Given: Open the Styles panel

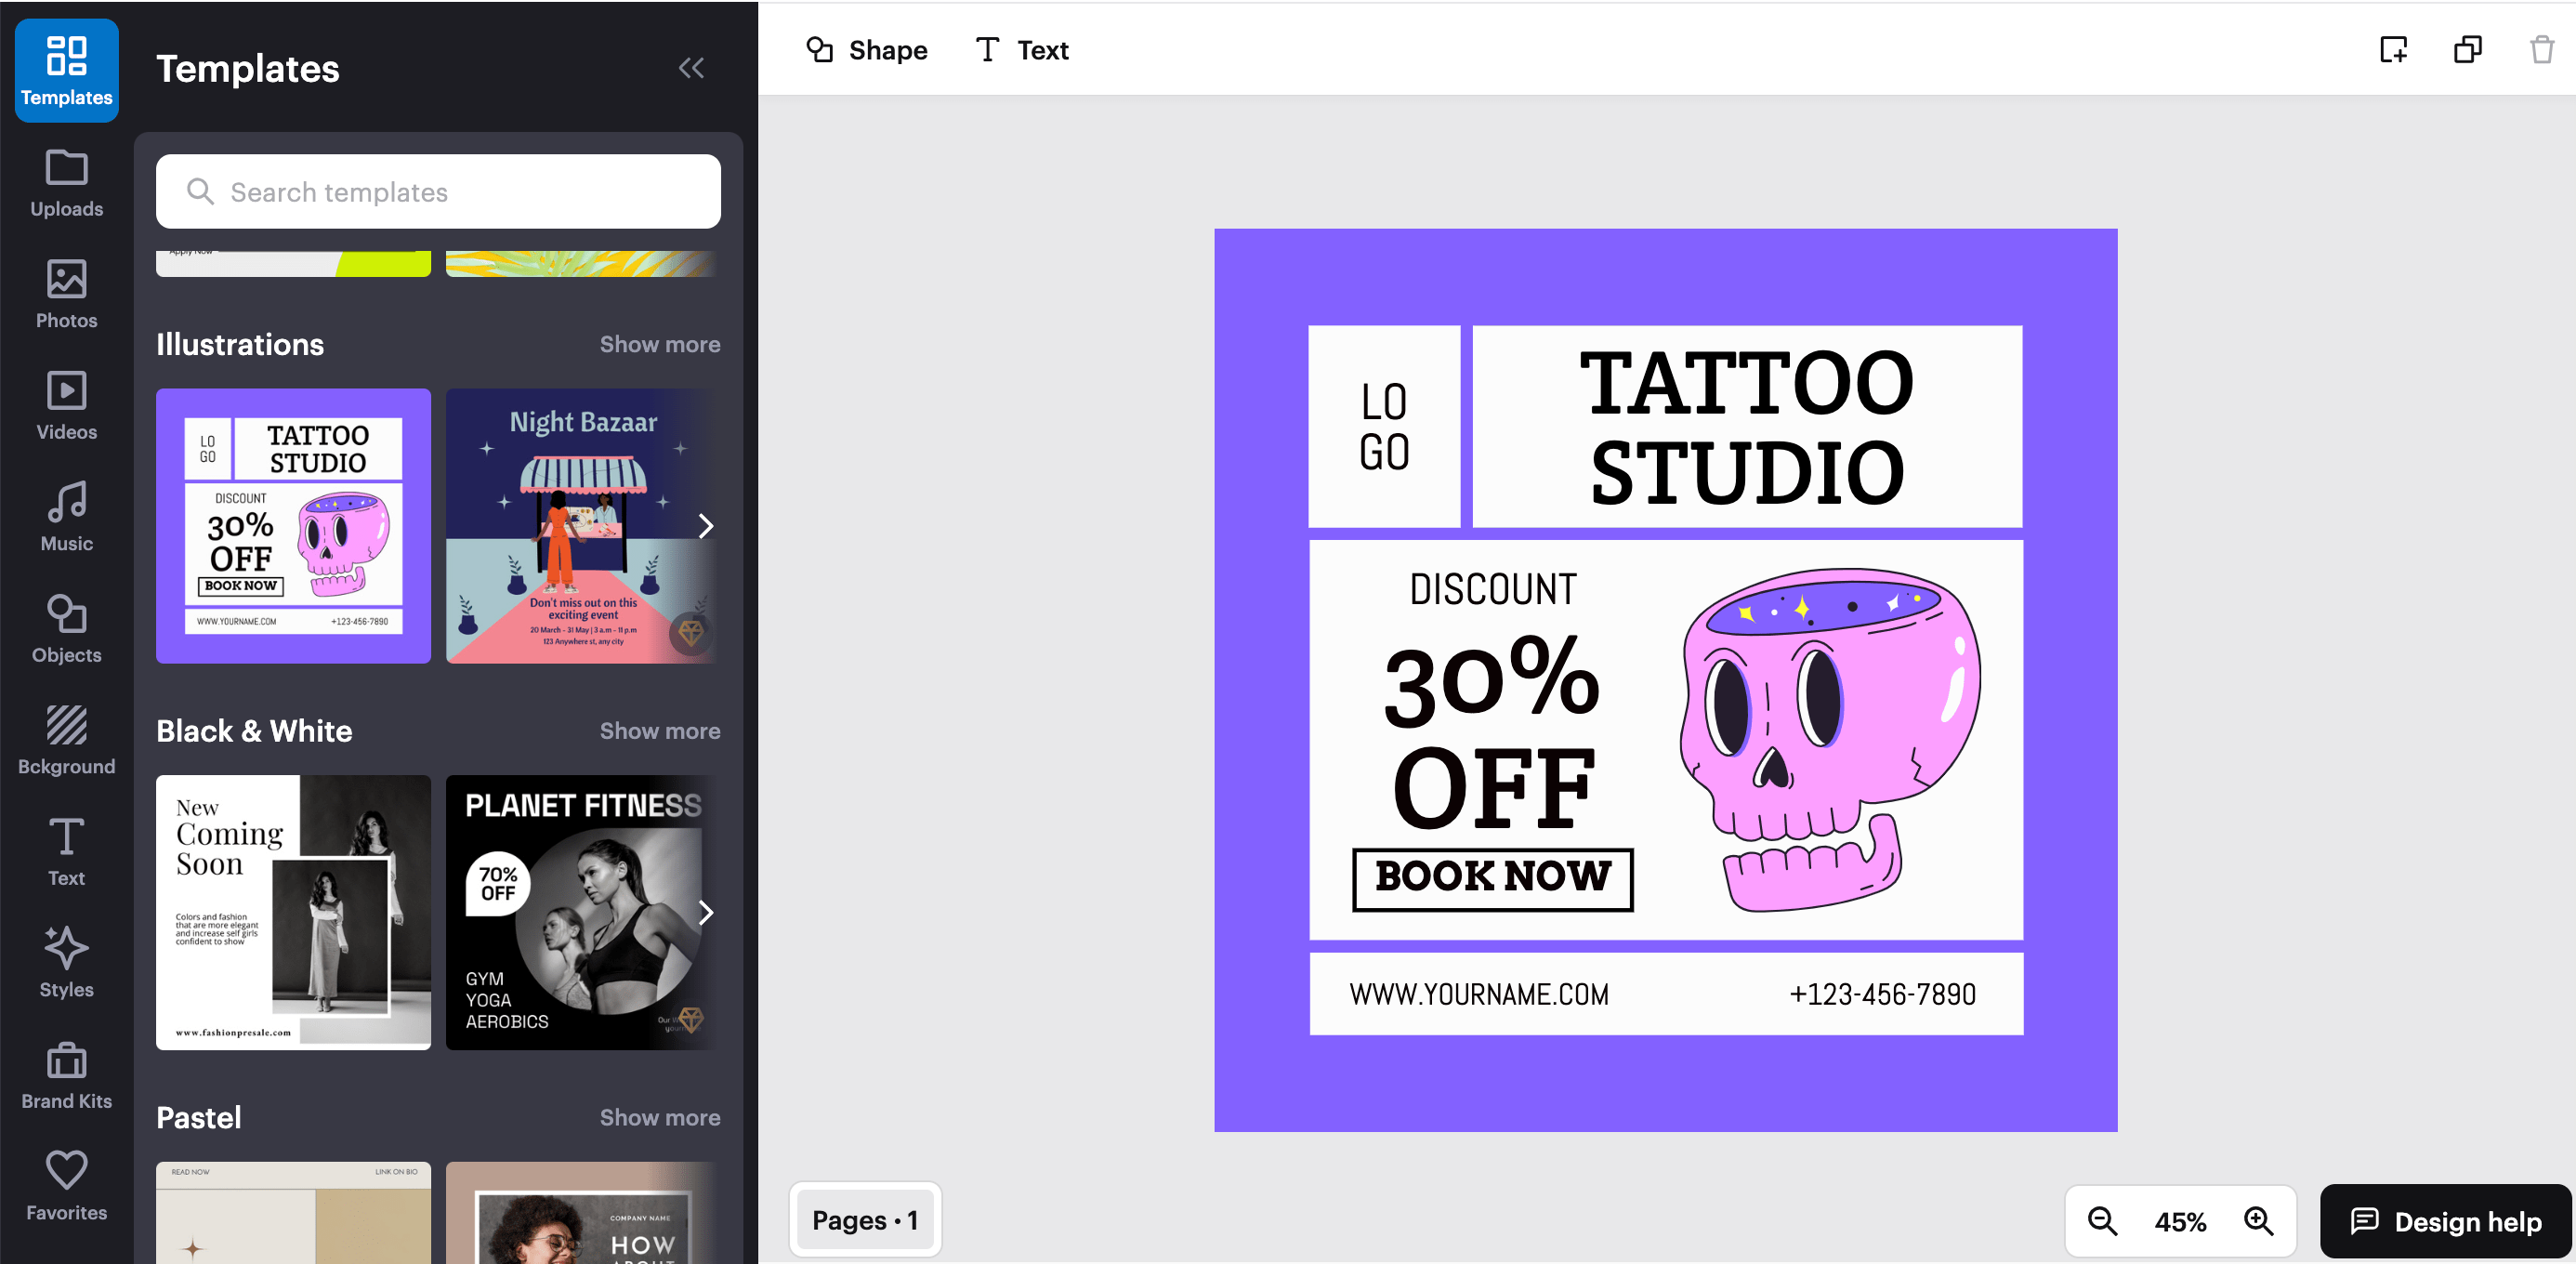Looking at the screenshot, I should pos(66,962).
